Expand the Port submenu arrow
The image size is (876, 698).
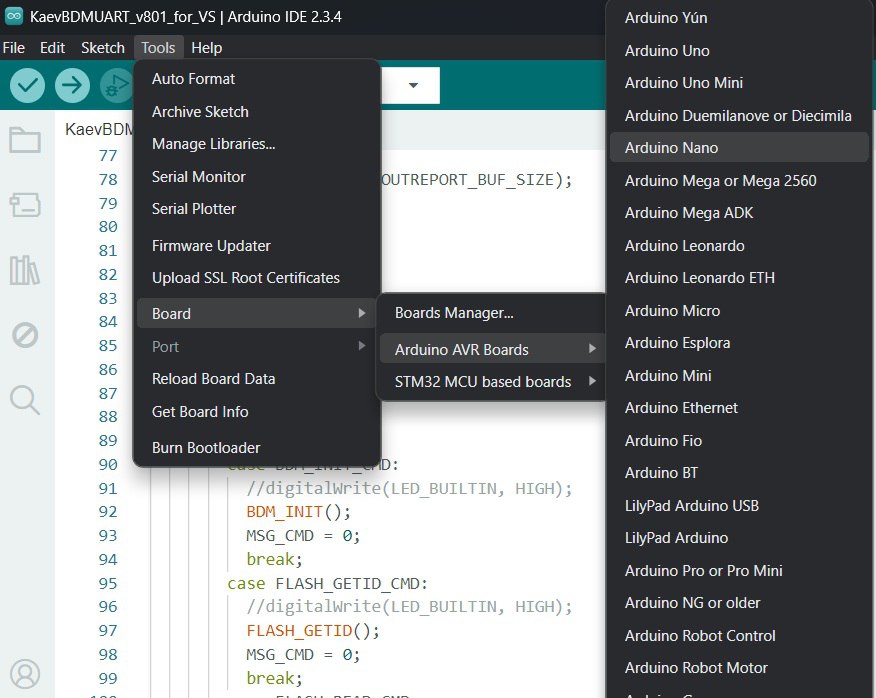coord(362,346)
